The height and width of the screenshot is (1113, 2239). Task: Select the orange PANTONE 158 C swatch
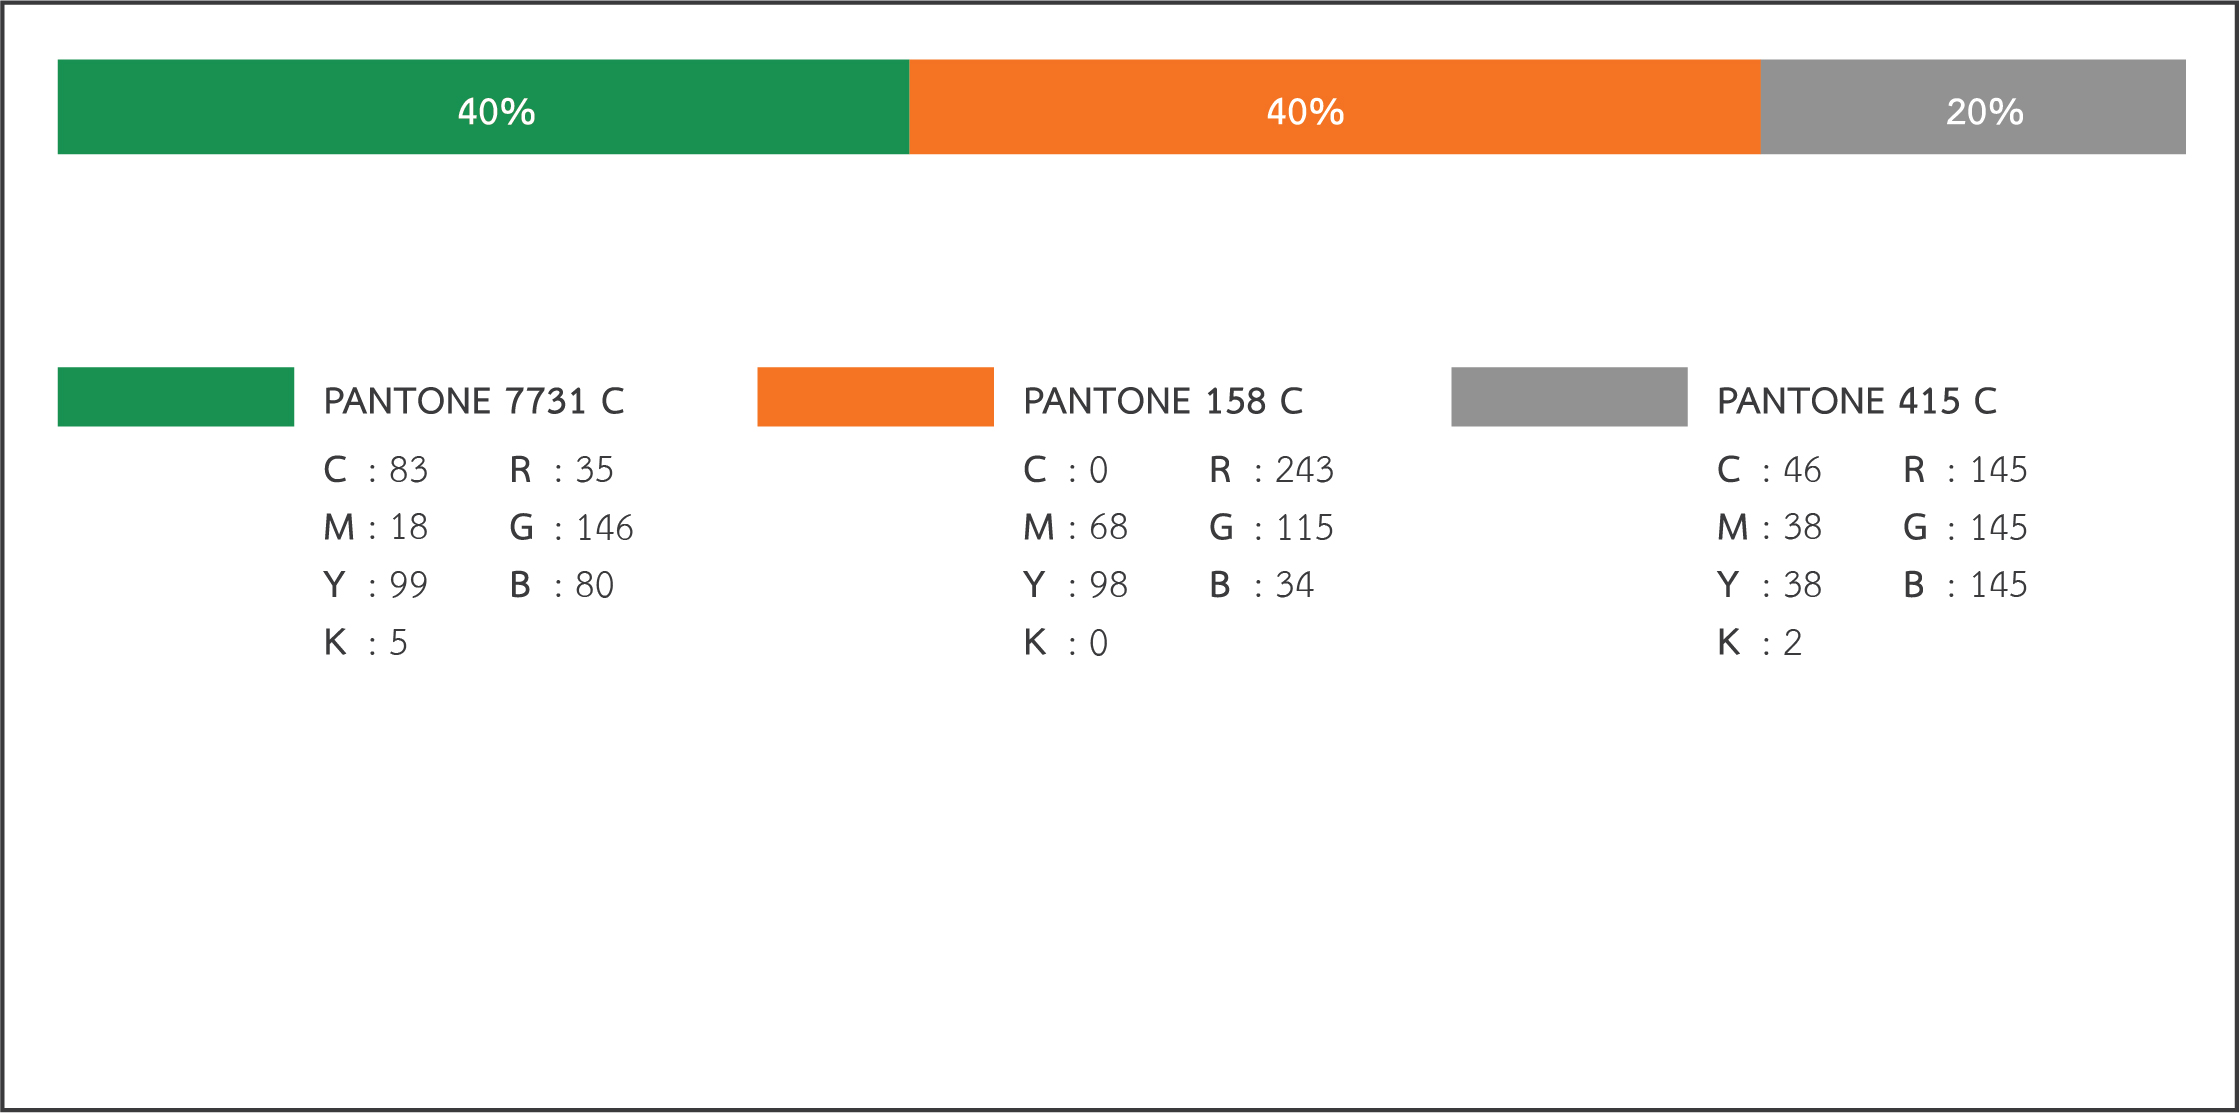click(875, 397)
